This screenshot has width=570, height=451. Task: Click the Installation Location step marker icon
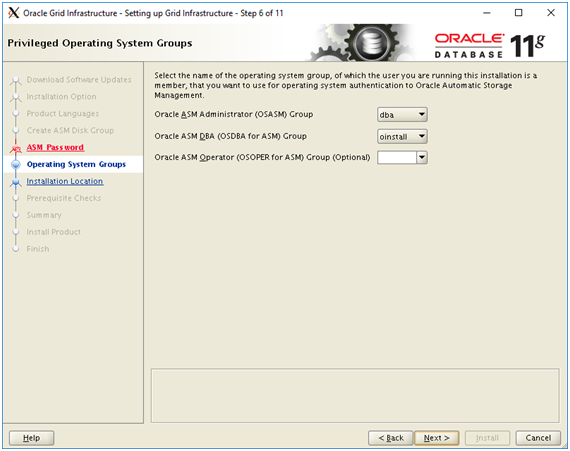pyautogui.click(x=16, y=182)
